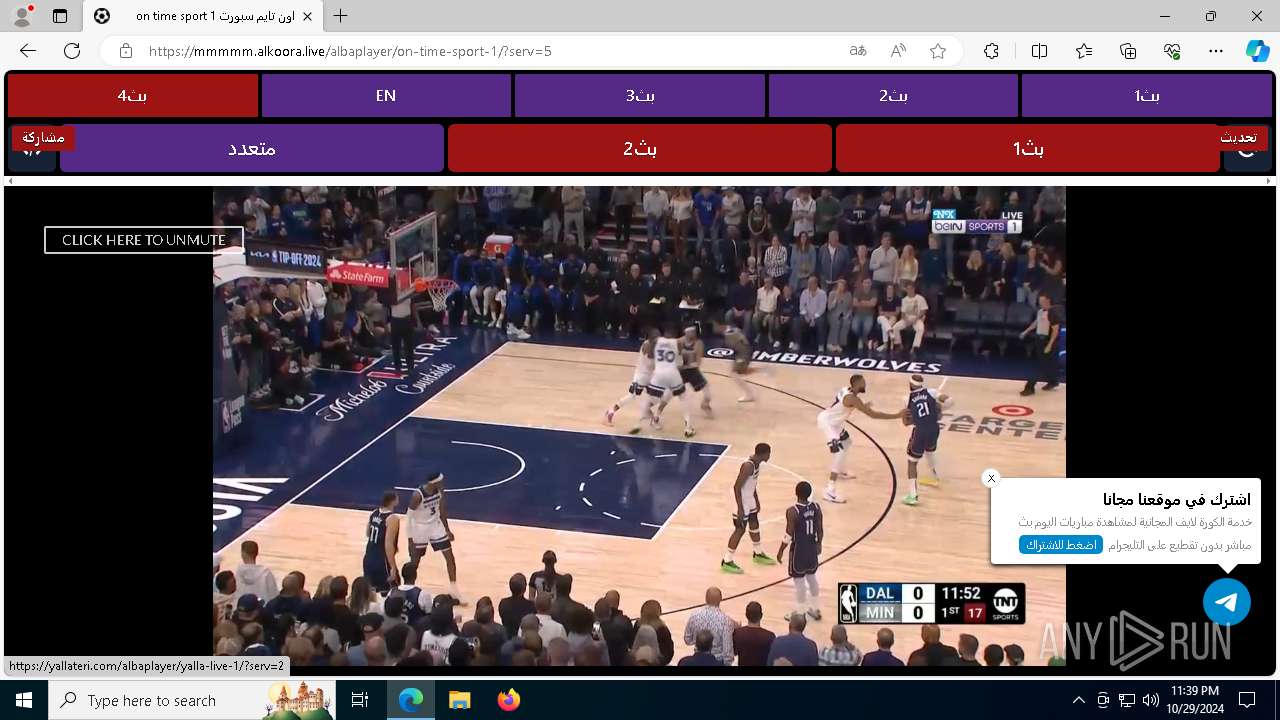Open the round Telegram chat icon
Screen dimensions: 1280x720
click(x=1227, y=602)
